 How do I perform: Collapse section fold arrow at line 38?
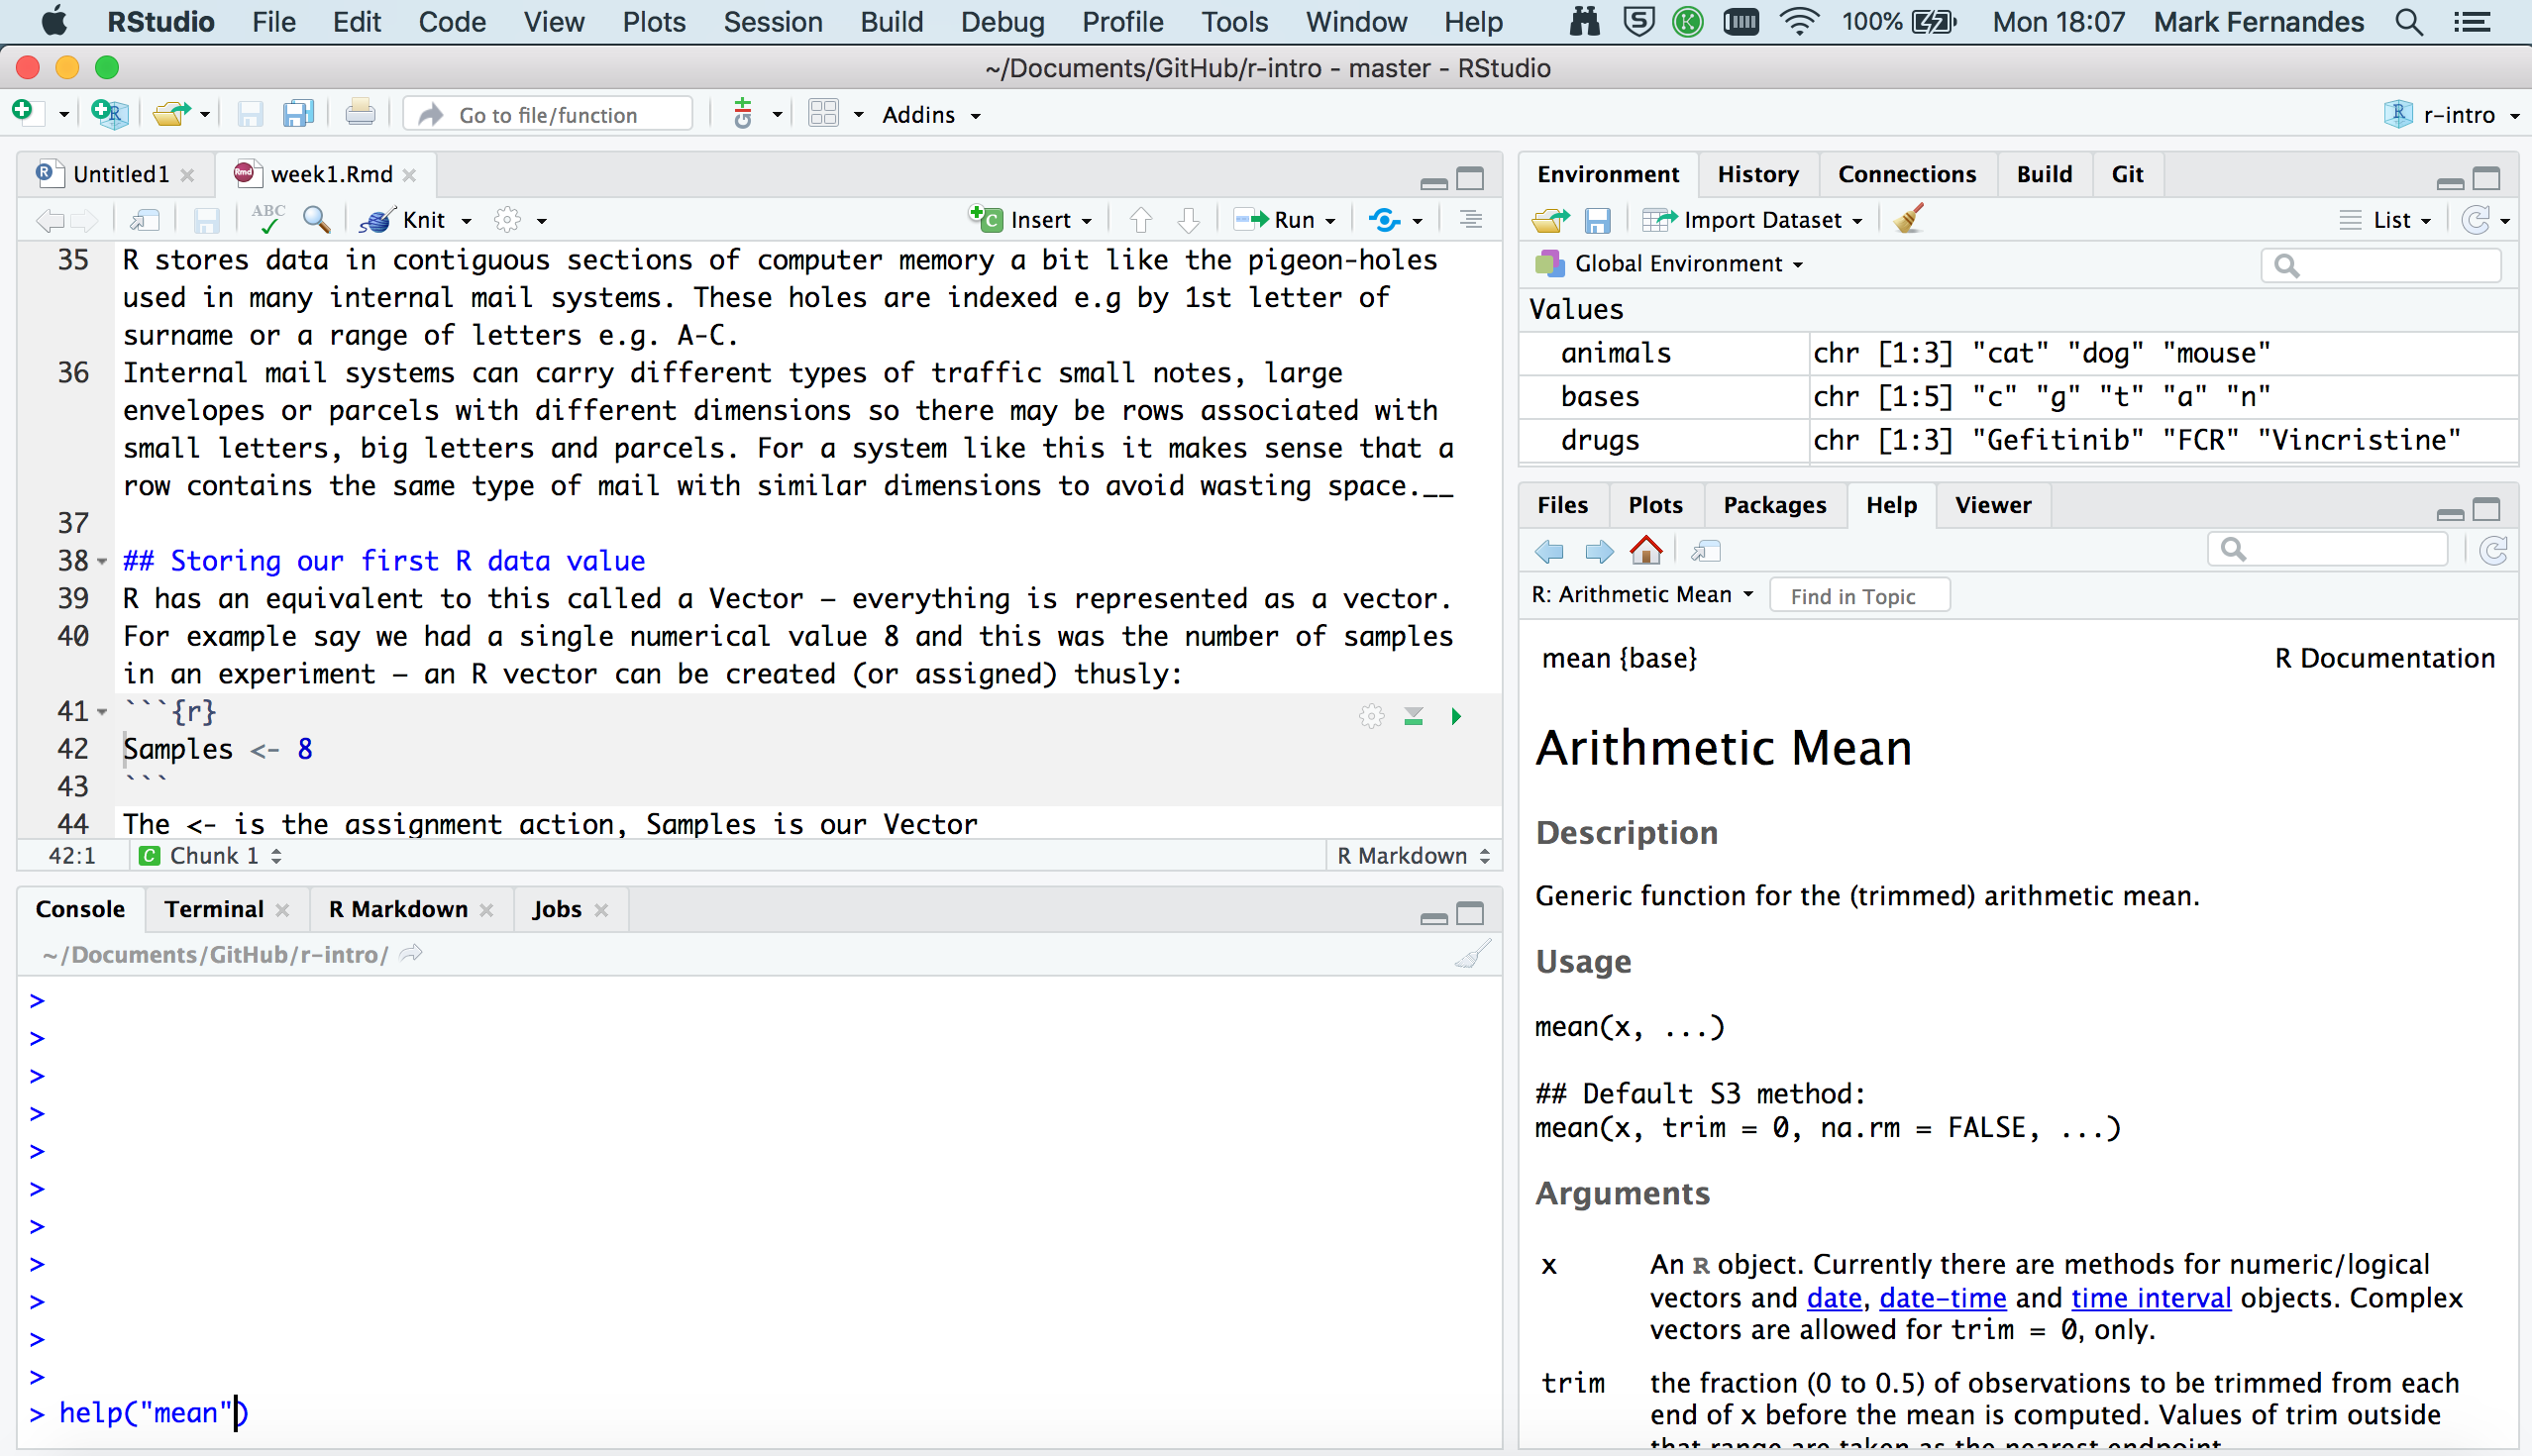click(x=103, y=562)
